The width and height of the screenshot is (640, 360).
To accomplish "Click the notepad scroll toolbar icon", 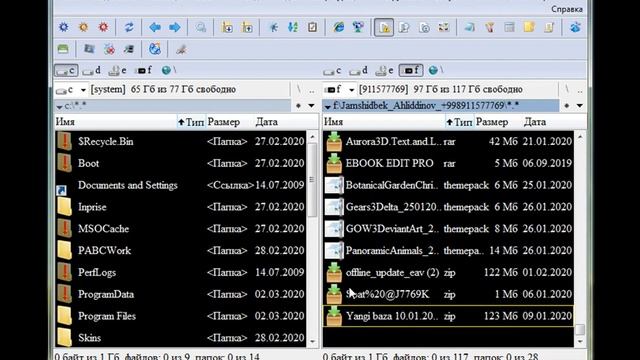I will [549, 27].
